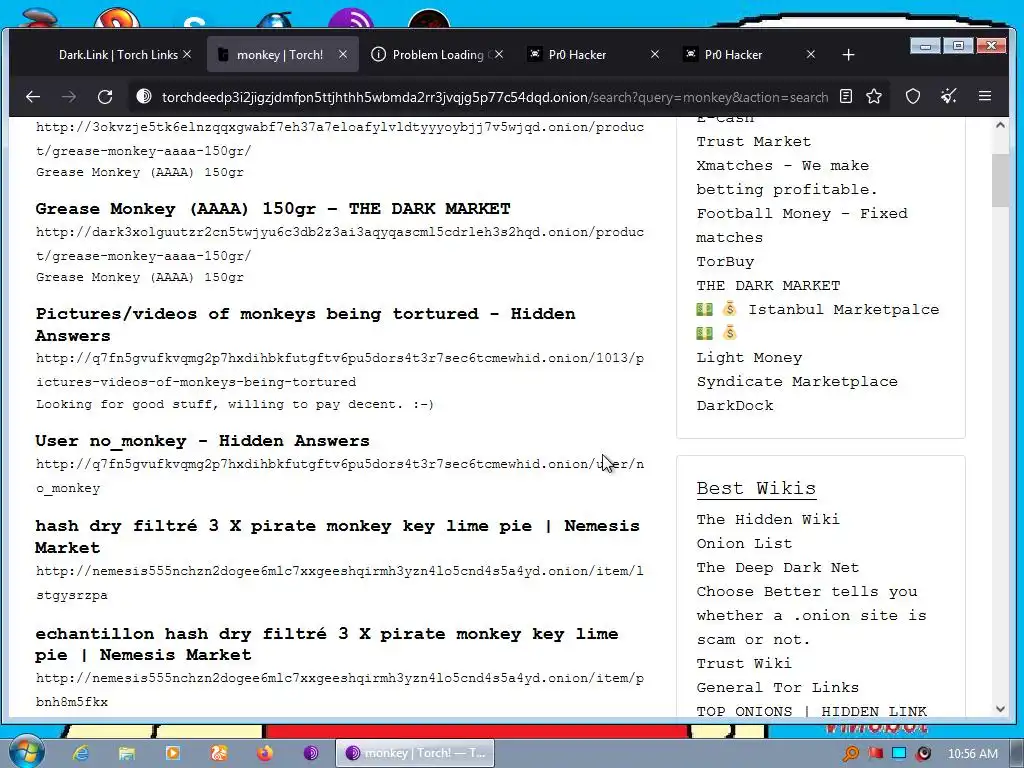Bookmark this page with the star icon
Image resolution: width=1024 pixels, height=768 pixels.
point(874,97)
